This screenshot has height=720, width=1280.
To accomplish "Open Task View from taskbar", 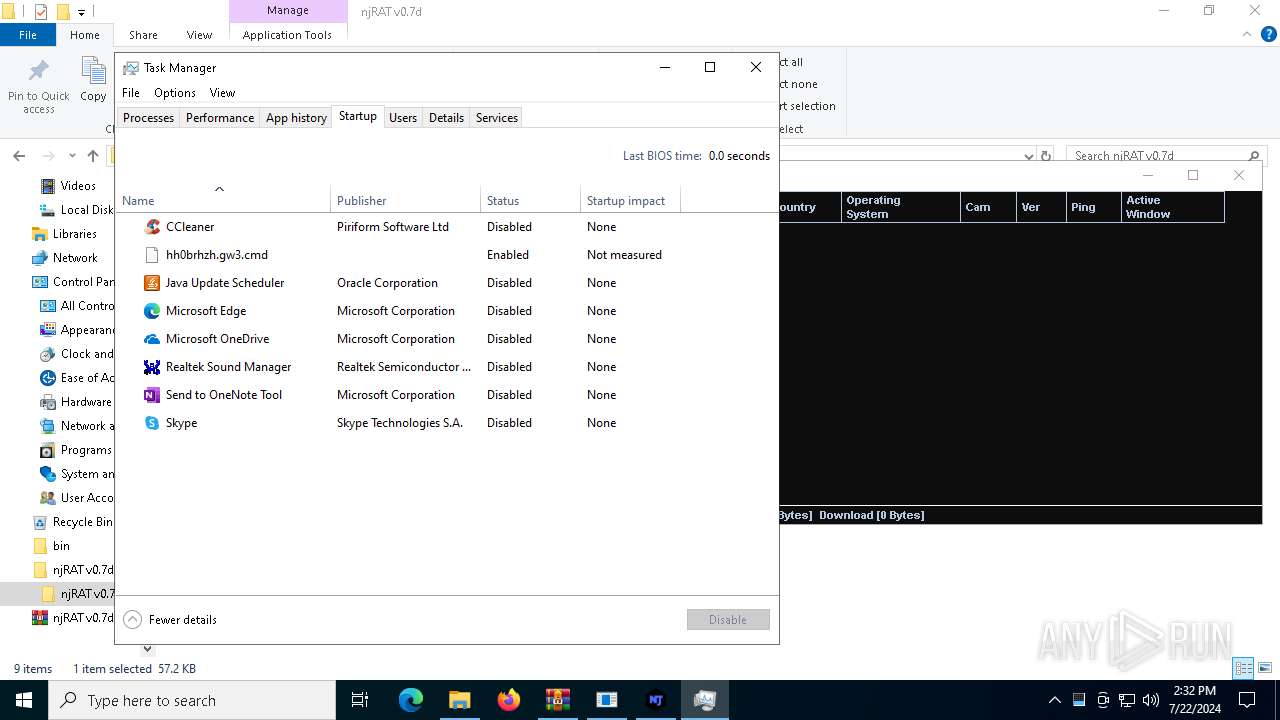I will [360, 700].
